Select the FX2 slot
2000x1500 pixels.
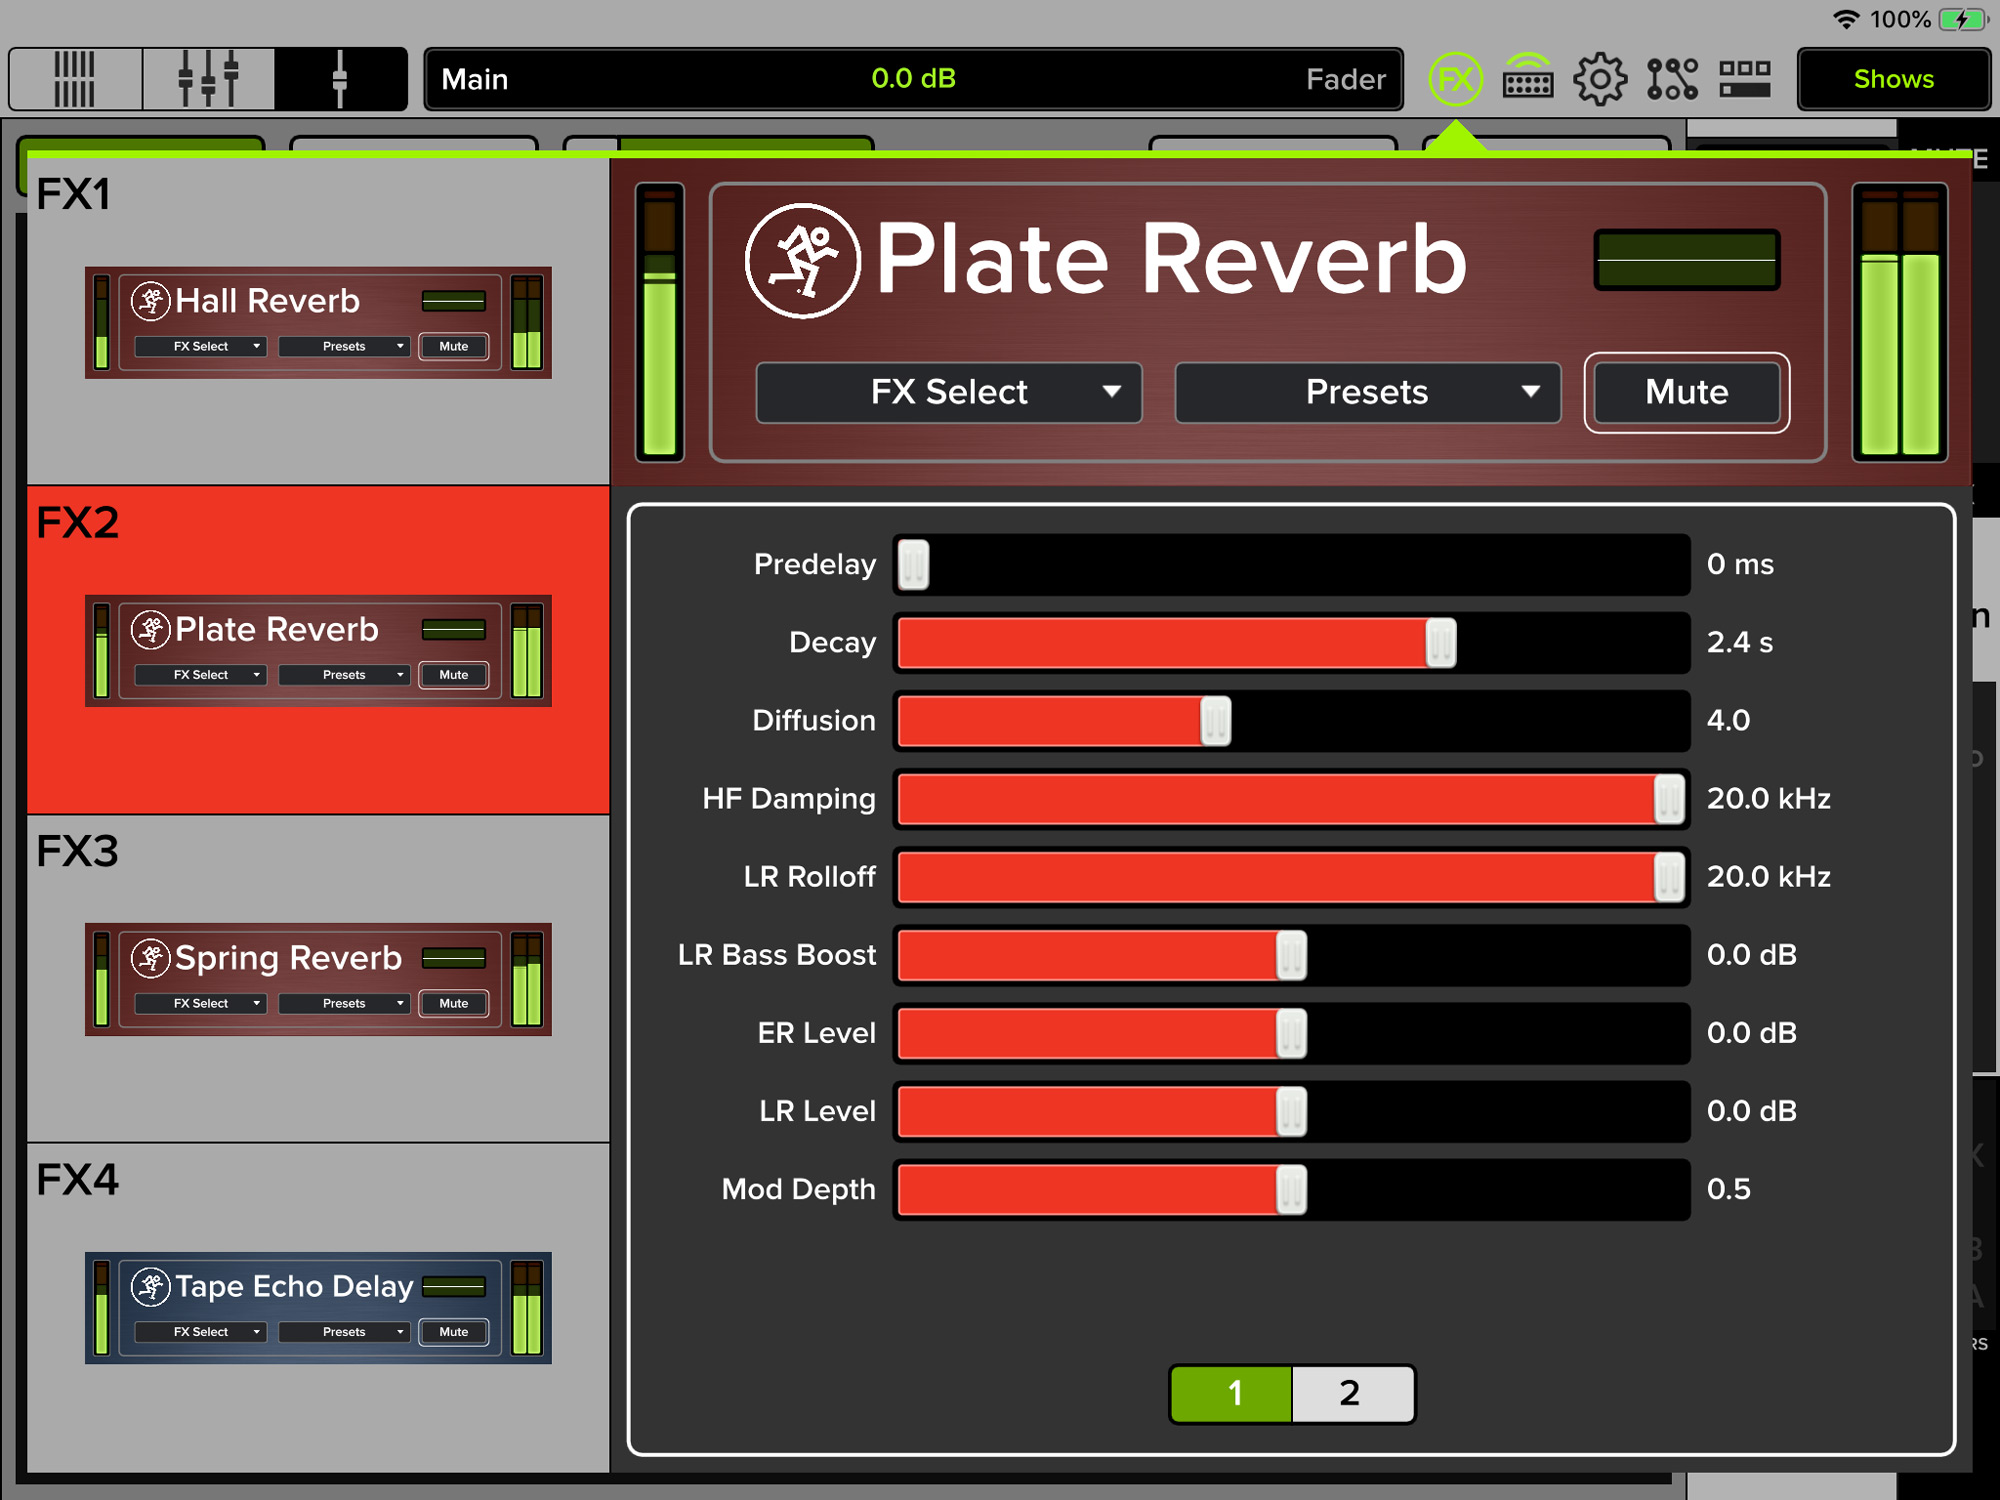(x=318, y=650)
